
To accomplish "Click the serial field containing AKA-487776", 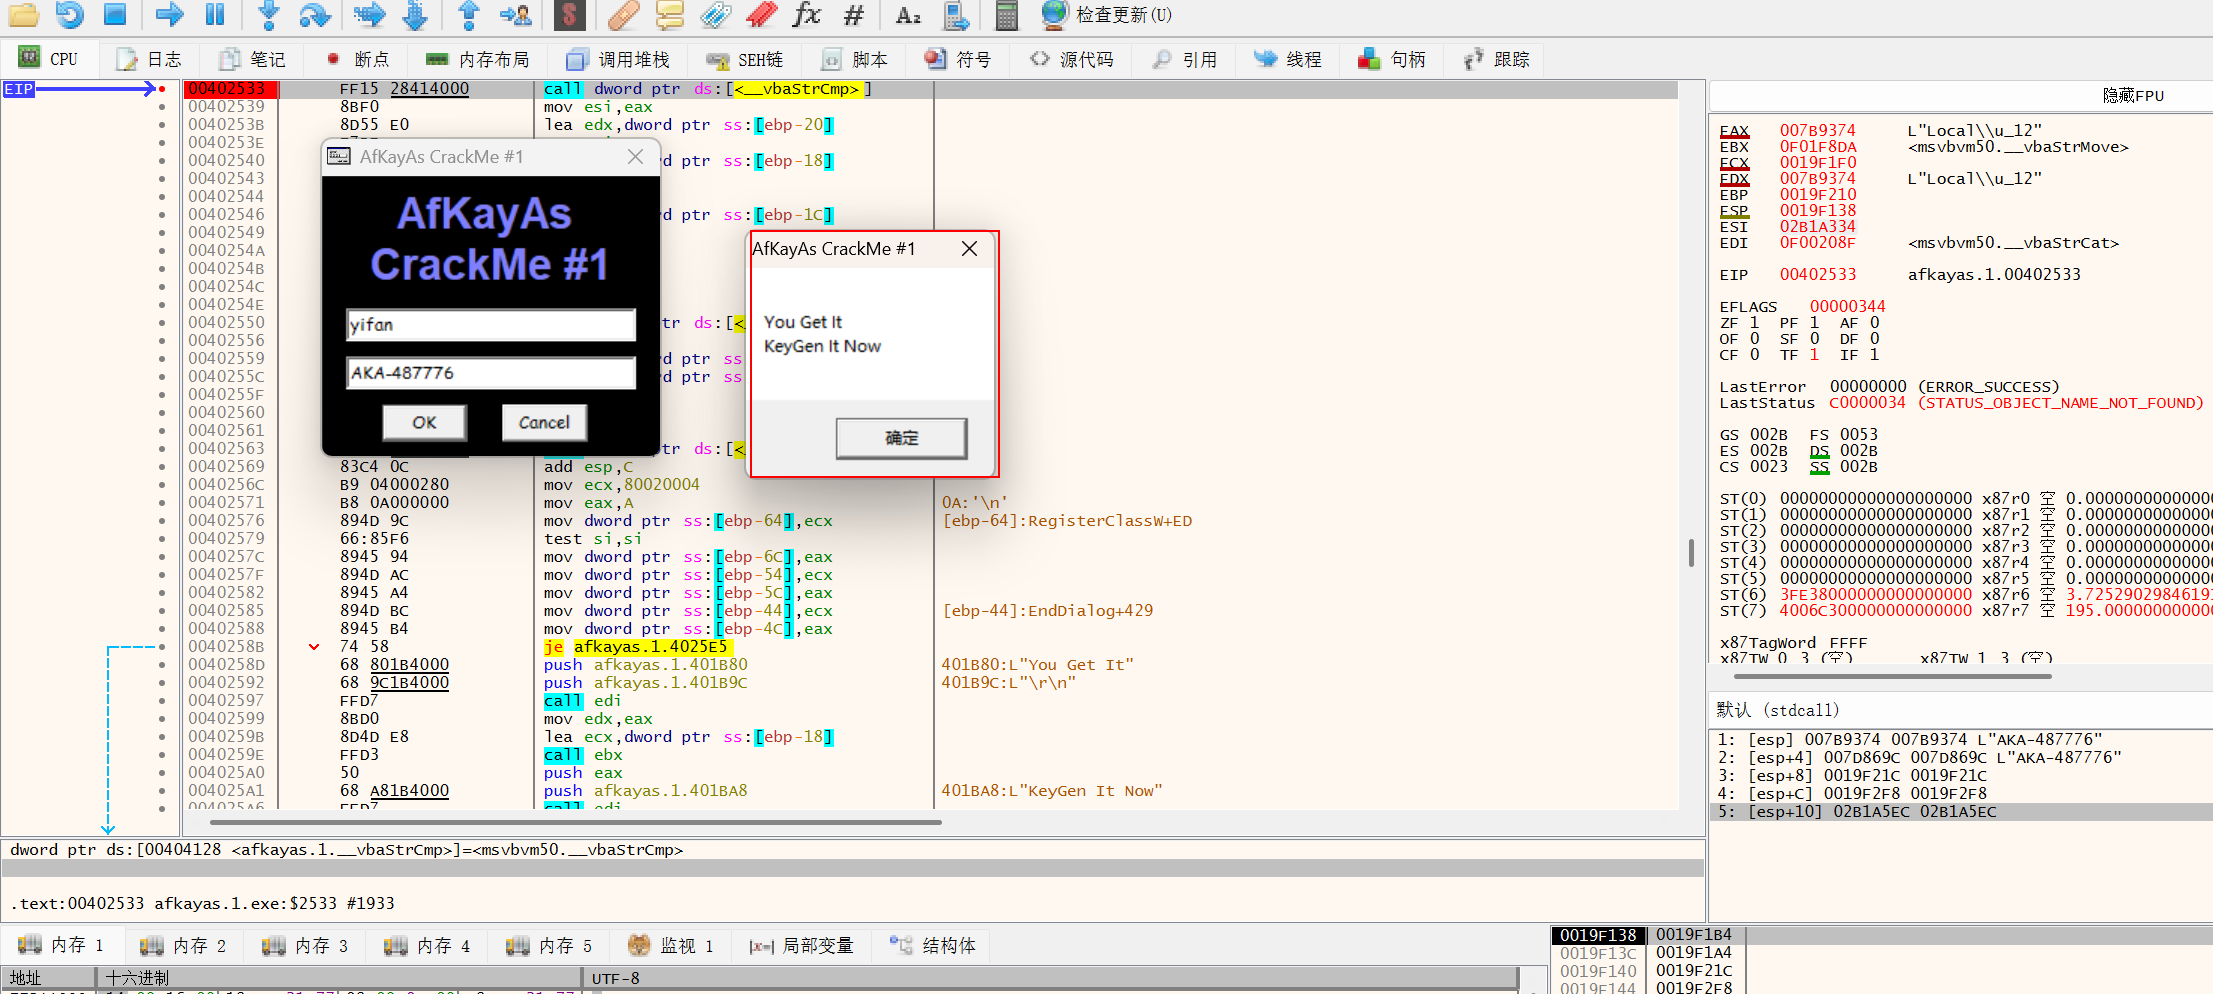I will [x=490, y=373].
